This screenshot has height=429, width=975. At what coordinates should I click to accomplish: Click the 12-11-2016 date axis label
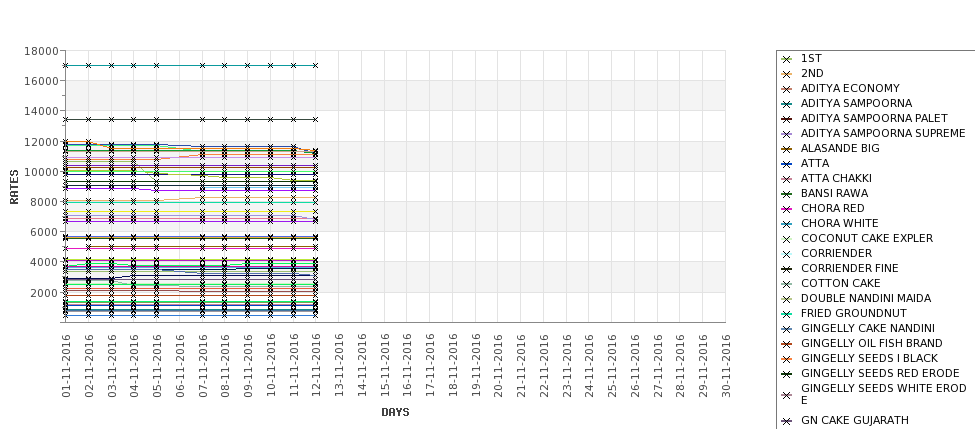tap(317, 366)
